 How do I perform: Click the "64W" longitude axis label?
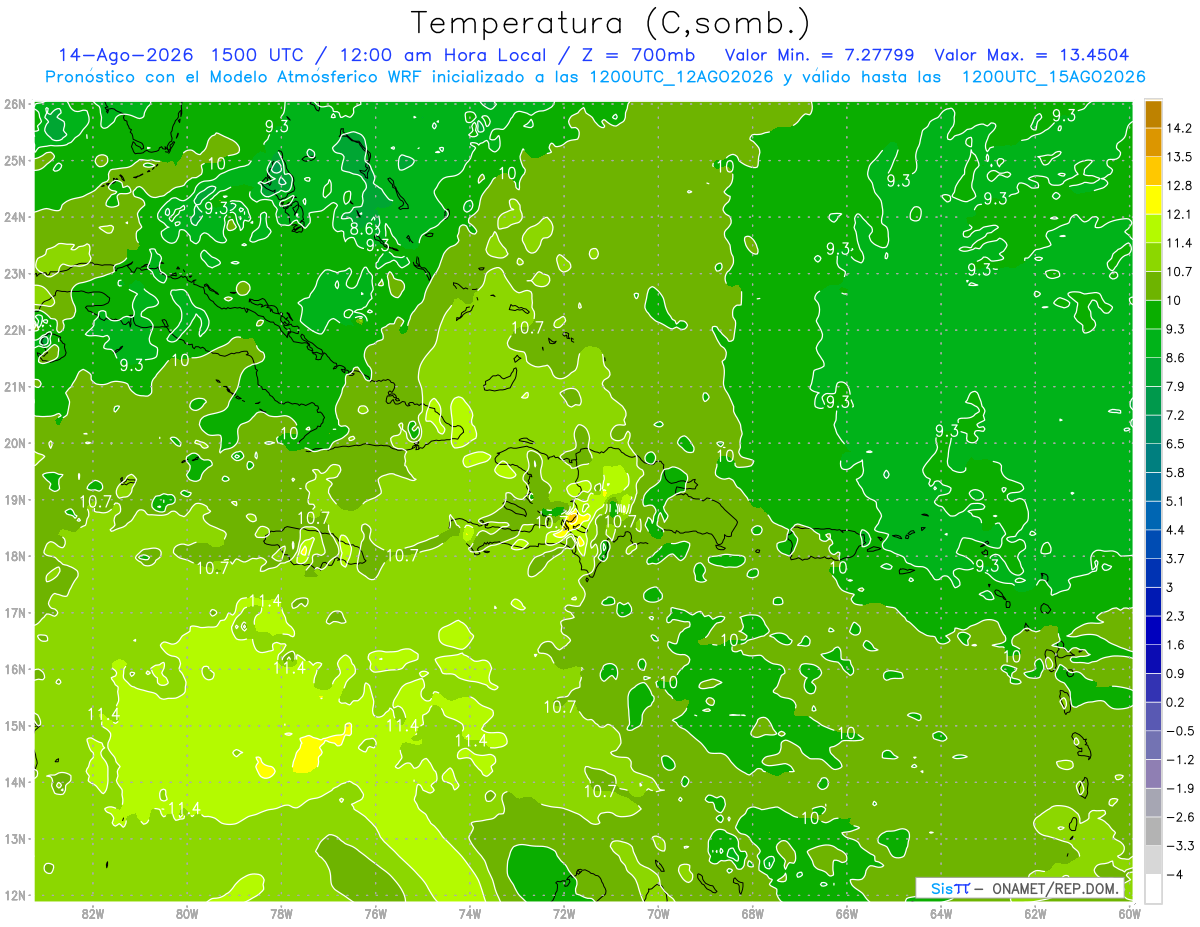pyautogui.click(x=941, y=913)
